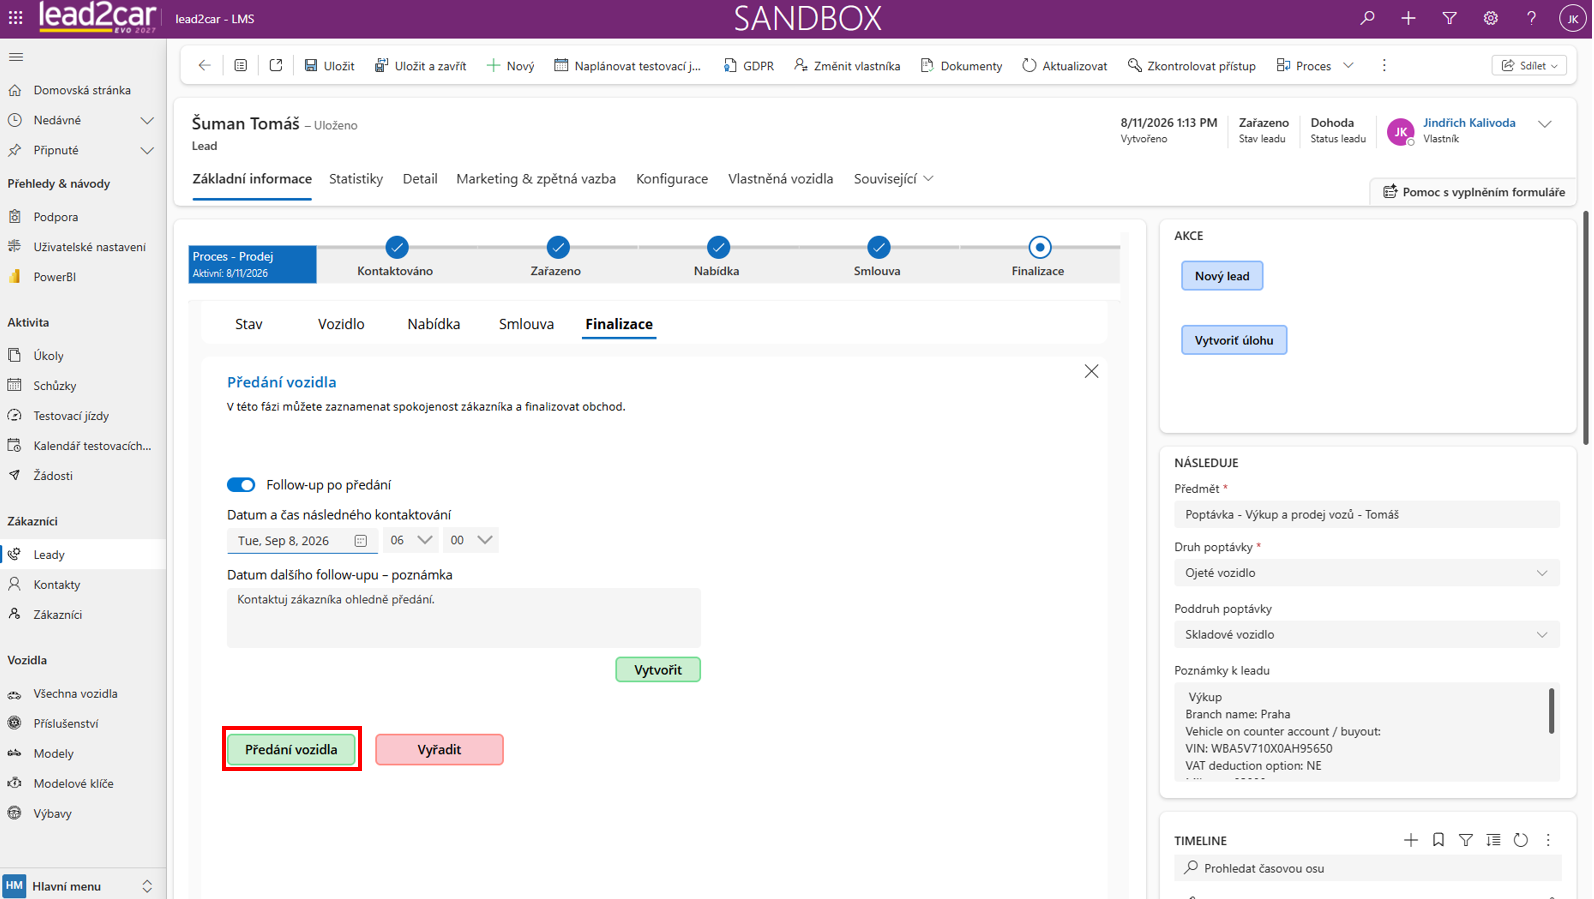Open the advanced filter funnel in the top bar

point(1449,18)
